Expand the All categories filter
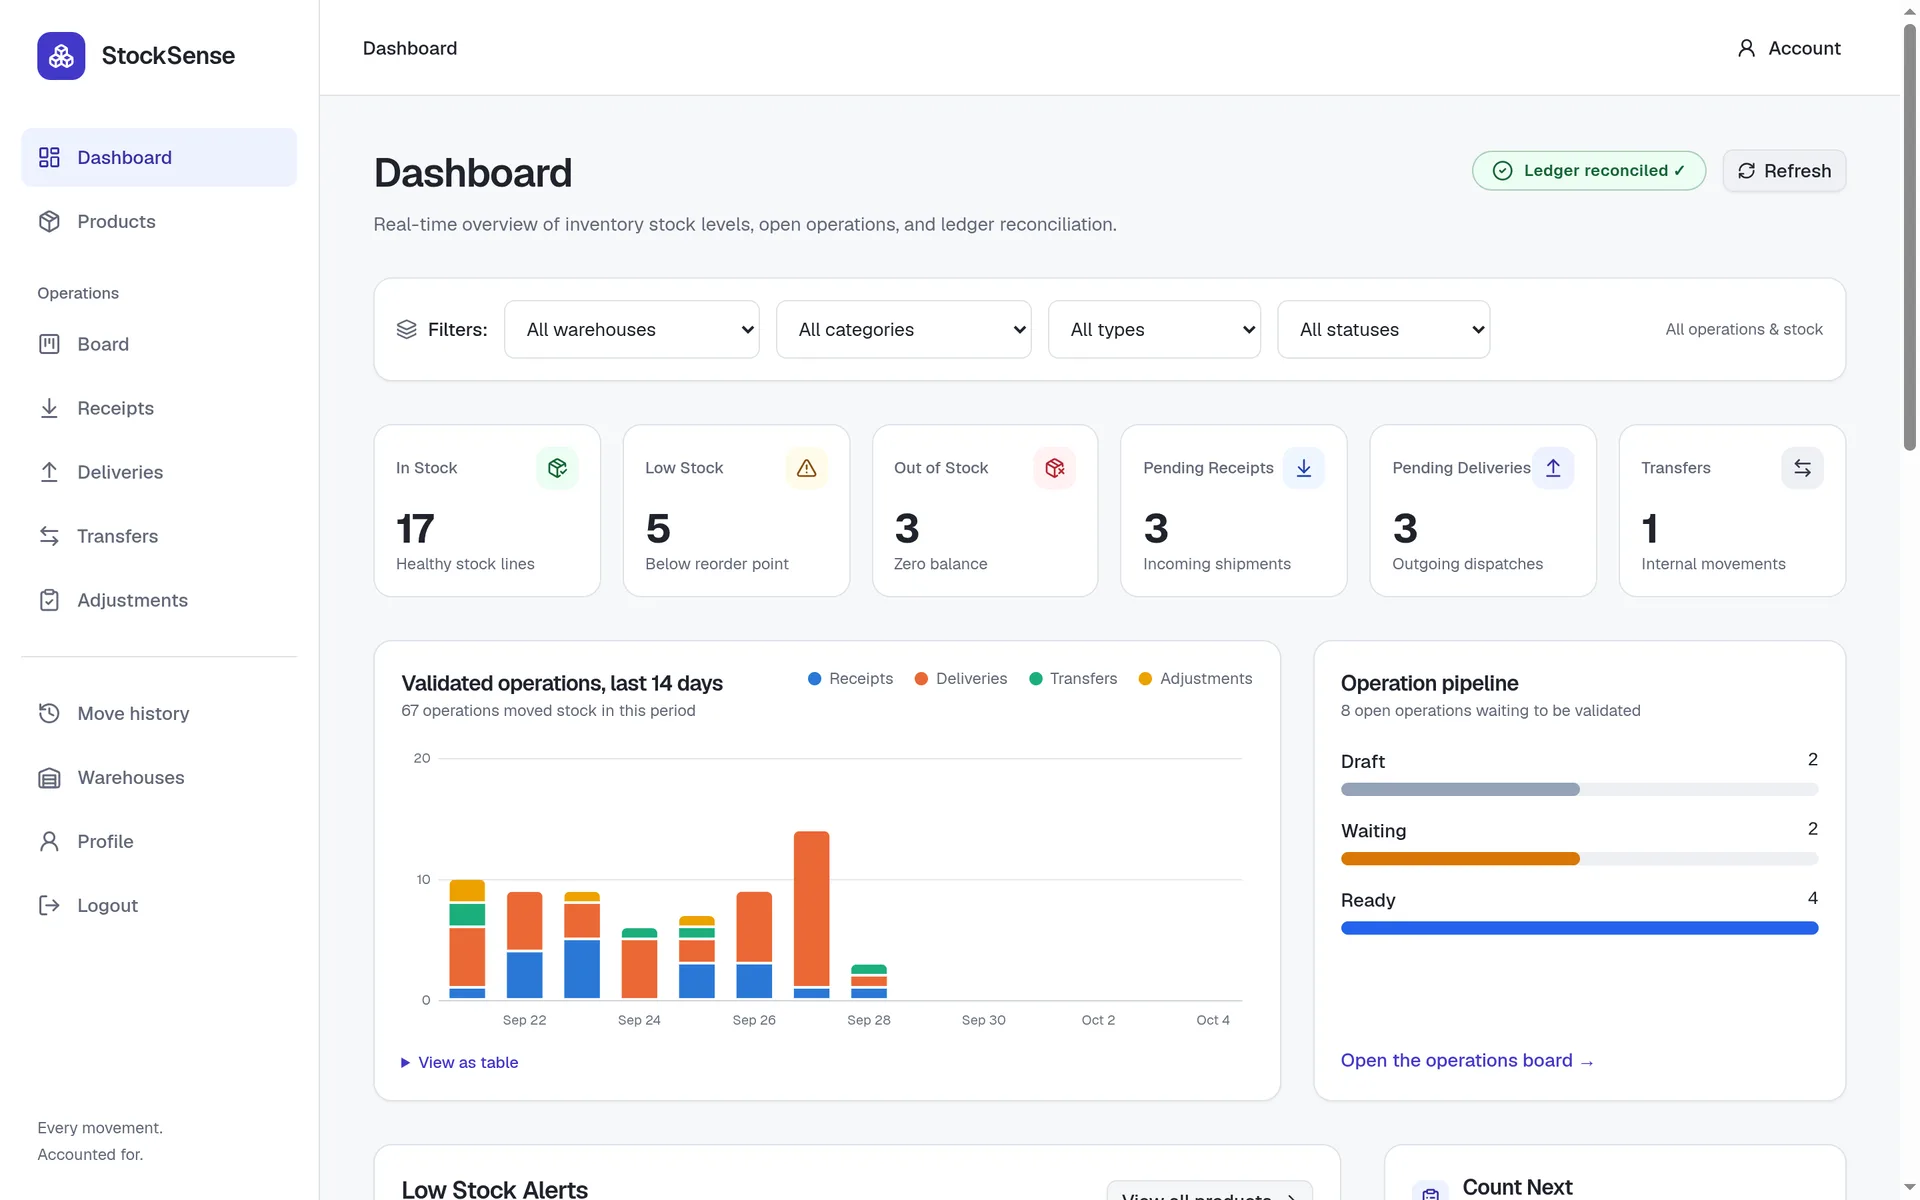Image resolution: width=1920 pixels, height=1200 pixels. [904, 329]
